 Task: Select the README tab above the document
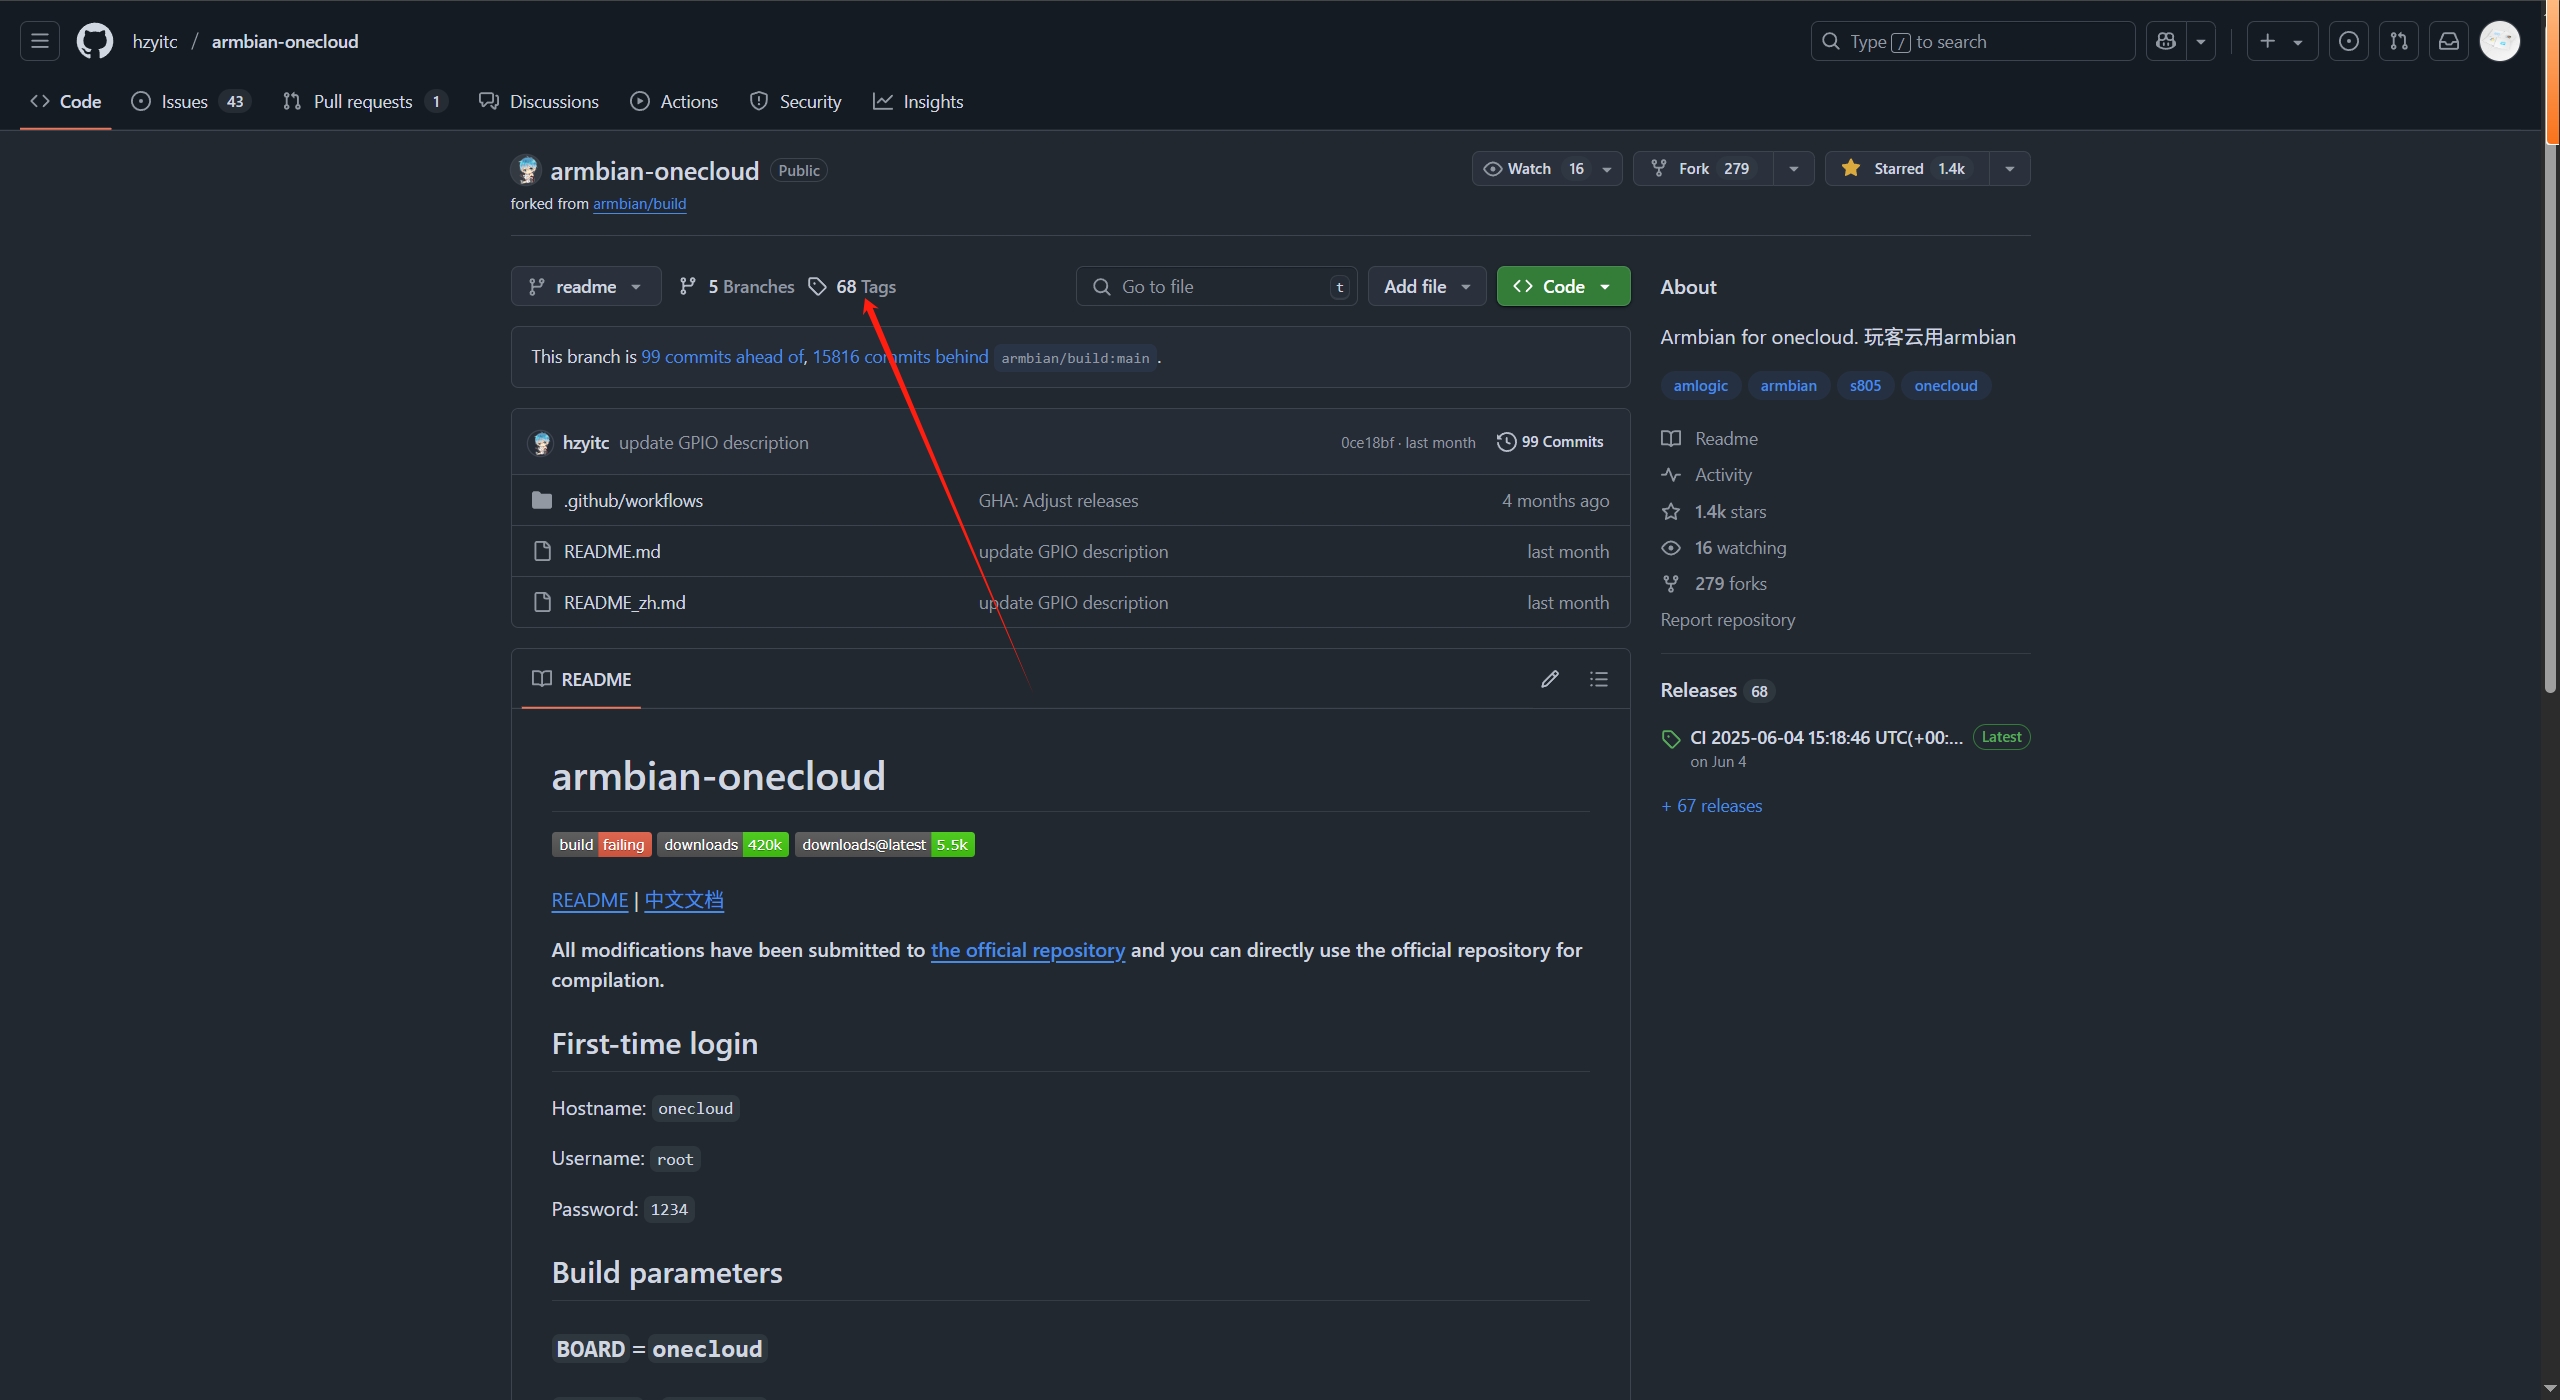581,679
